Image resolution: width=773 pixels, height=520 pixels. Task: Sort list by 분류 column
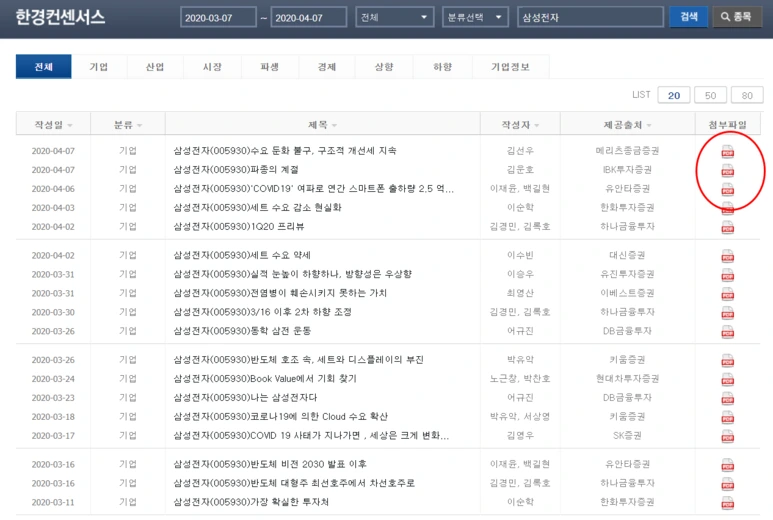click(128, 125)
